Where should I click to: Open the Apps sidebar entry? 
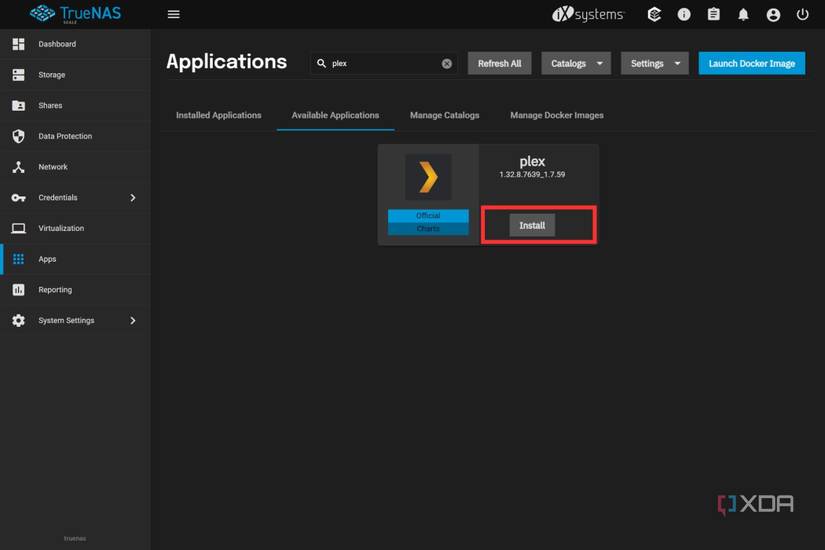(x=75, y=259)
